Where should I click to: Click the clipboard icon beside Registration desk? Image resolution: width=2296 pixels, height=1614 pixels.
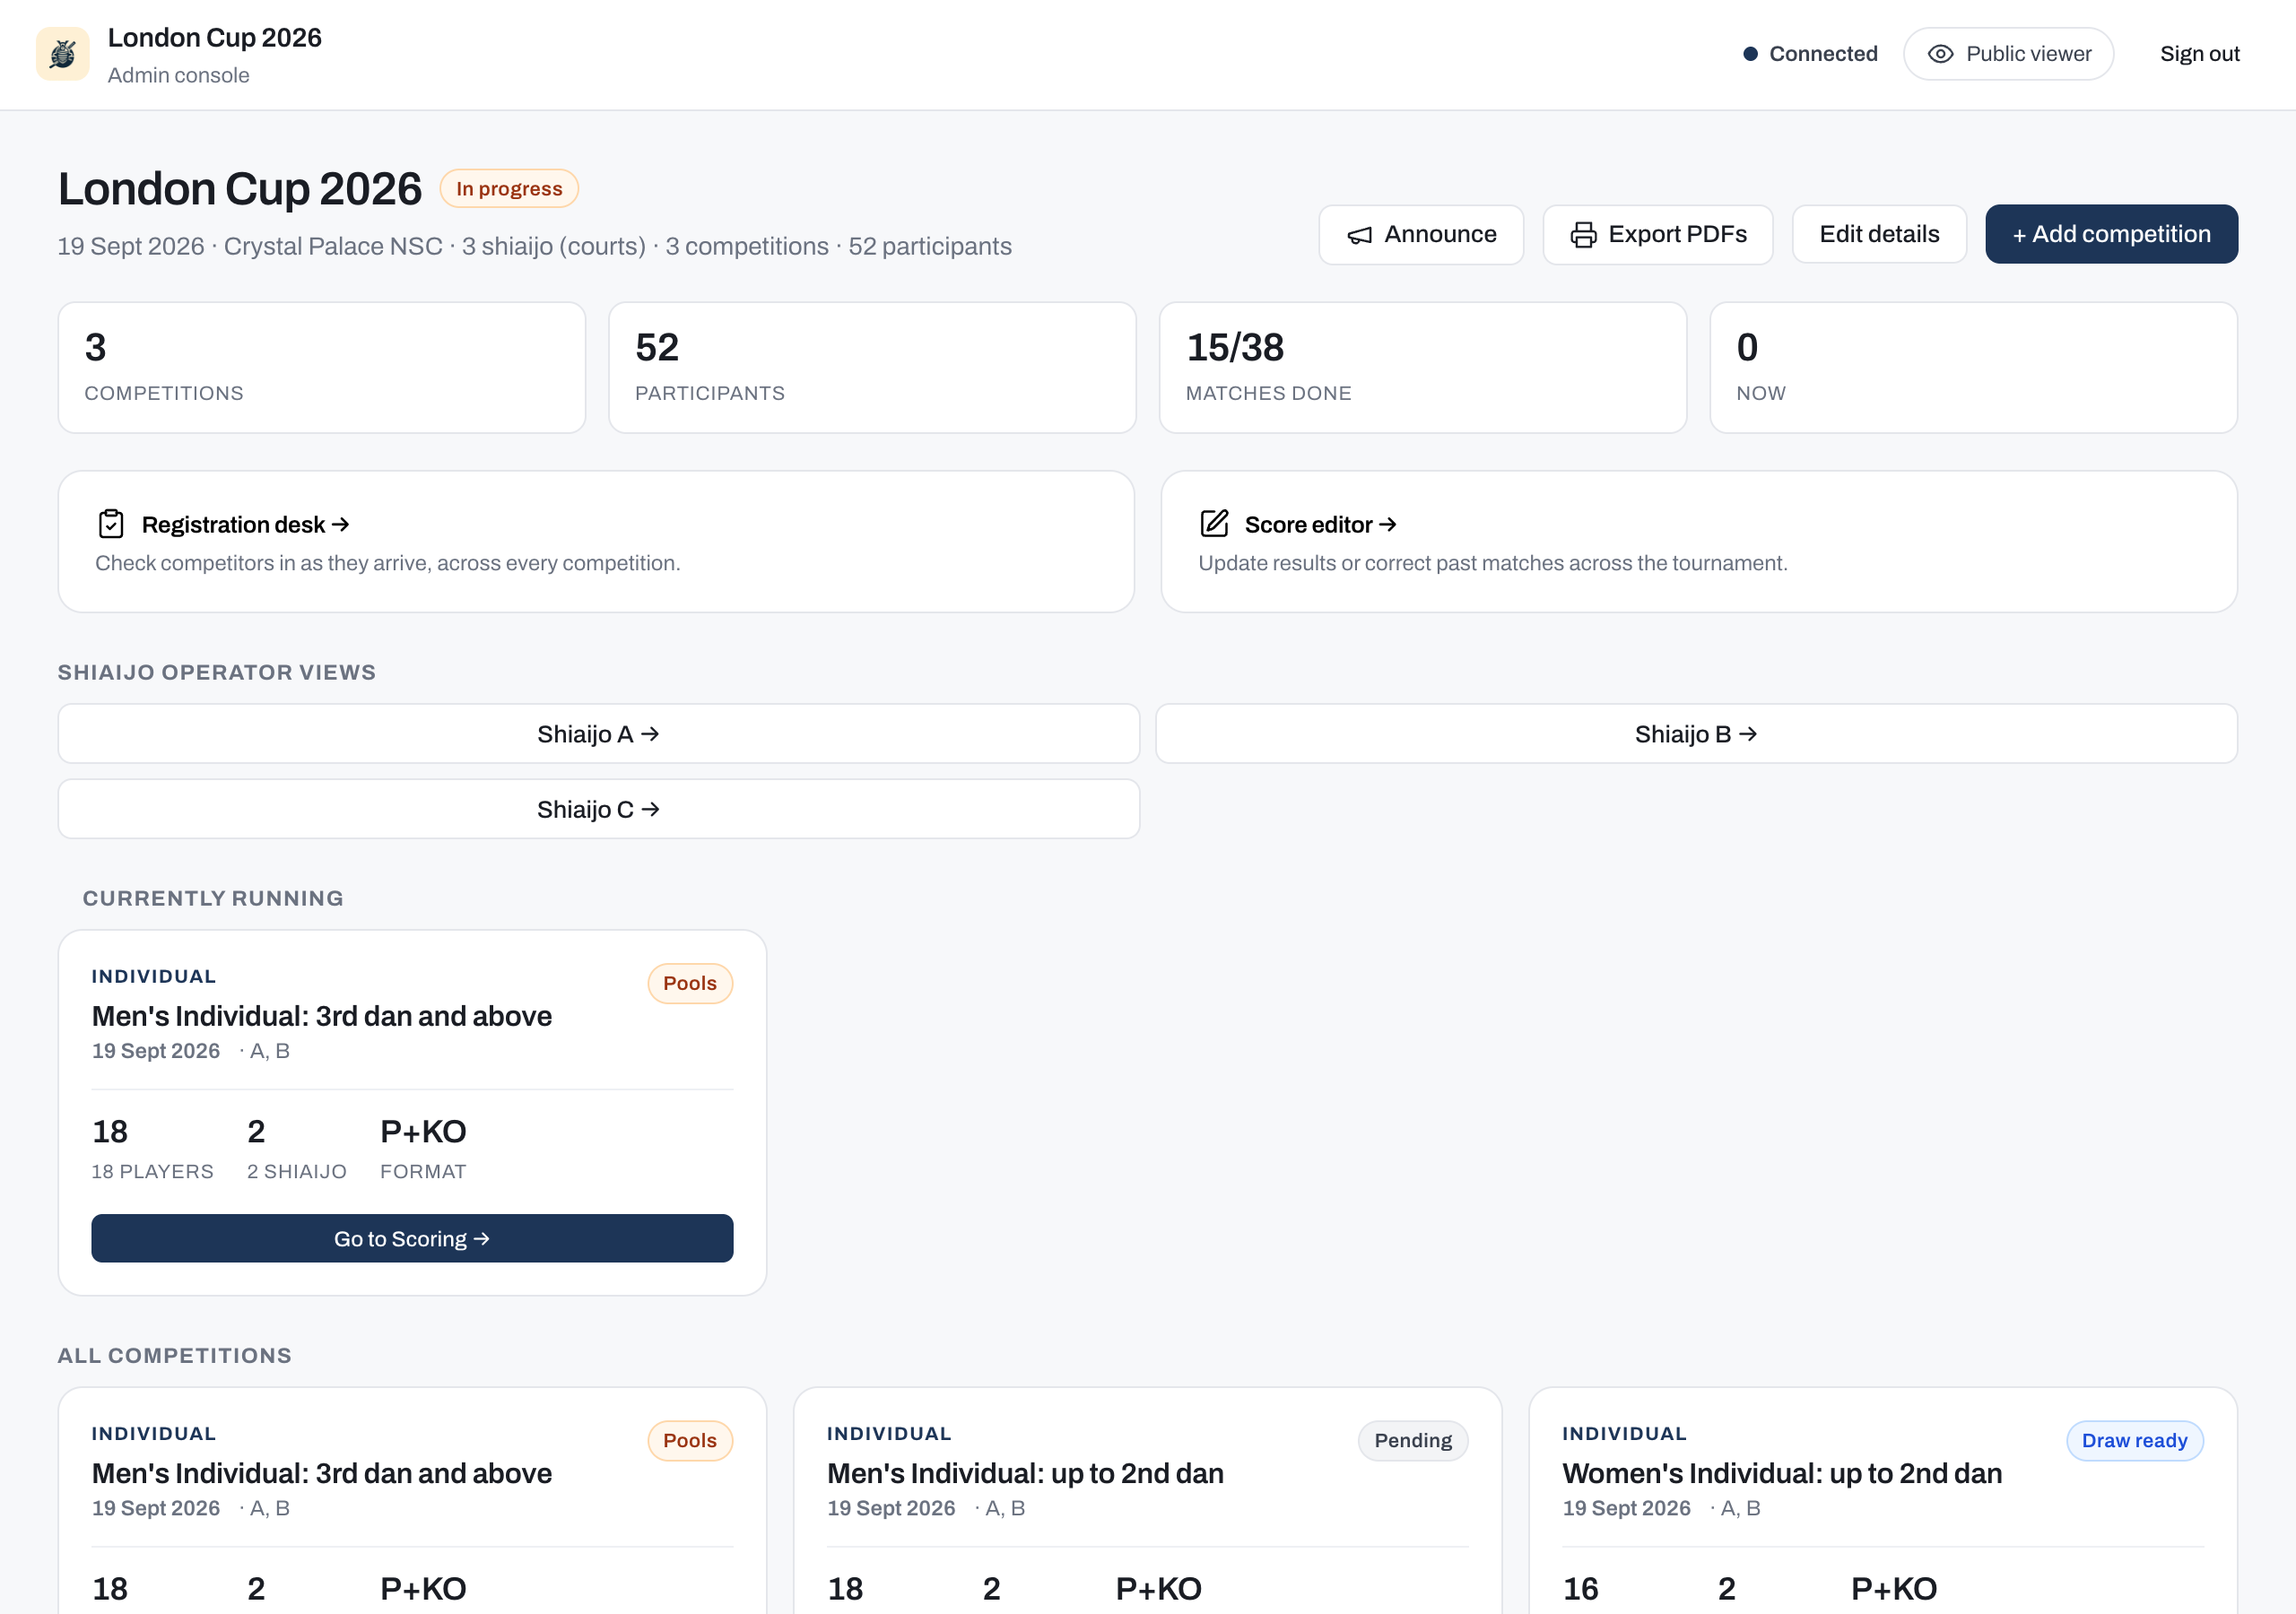(x=111, y=524)
